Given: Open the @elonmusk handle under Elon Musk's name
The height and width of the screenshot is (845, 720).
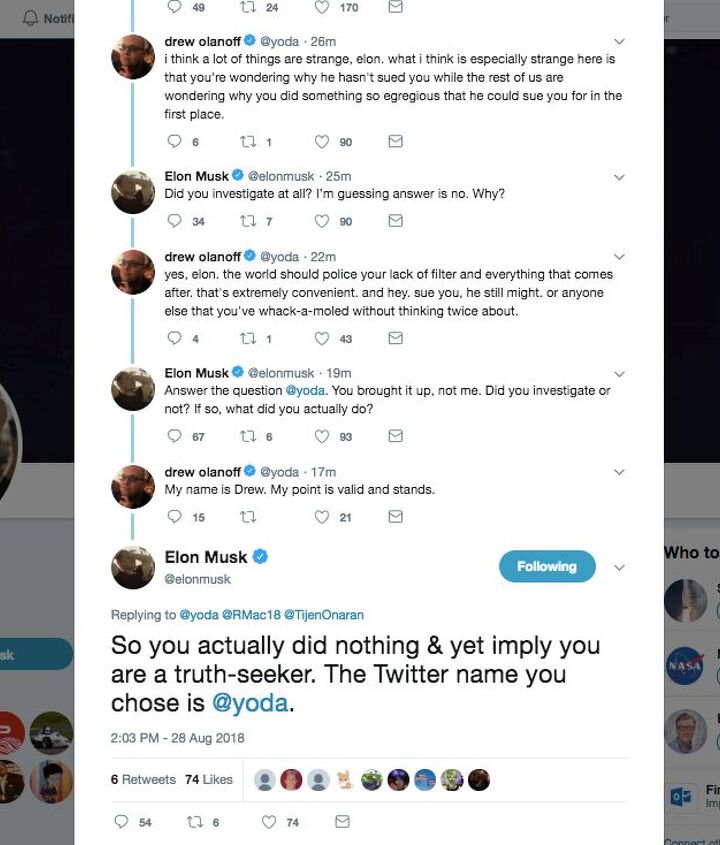Looking at the screenshot, I should pos(197,579).
